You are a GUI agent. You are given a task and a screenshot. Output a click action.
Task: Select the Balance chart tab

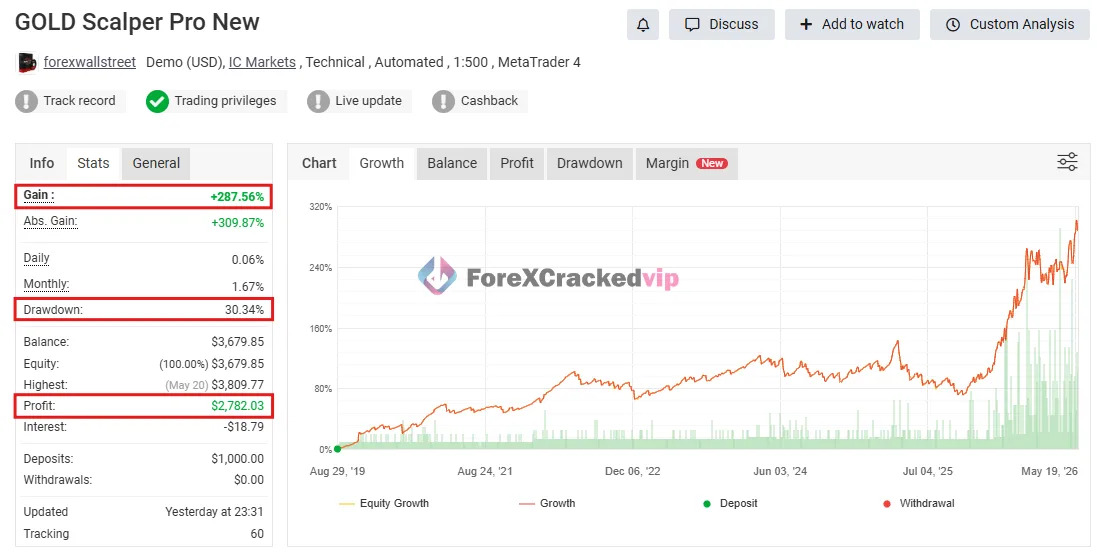coord(452,163)
